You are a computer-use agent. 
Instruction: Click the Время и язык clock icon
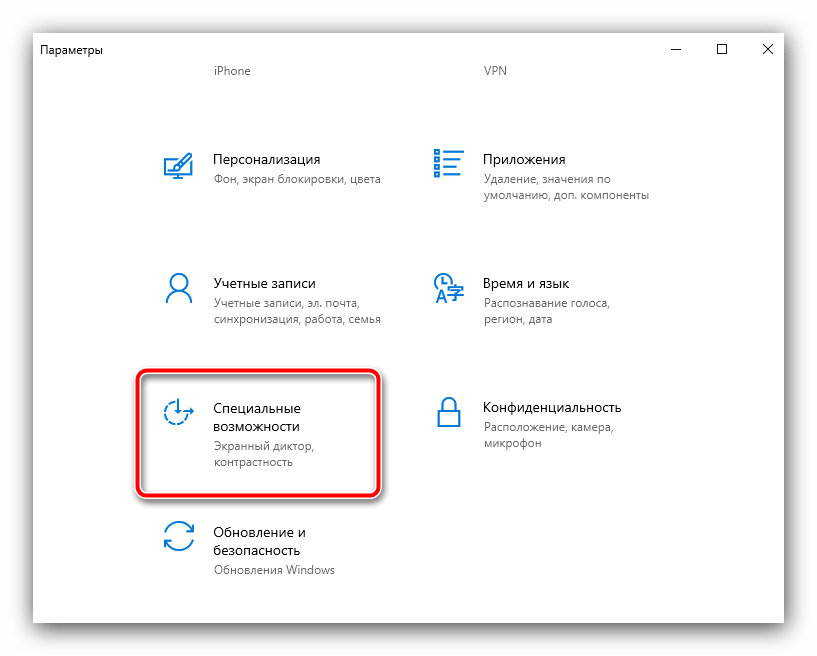pos(449,288)
